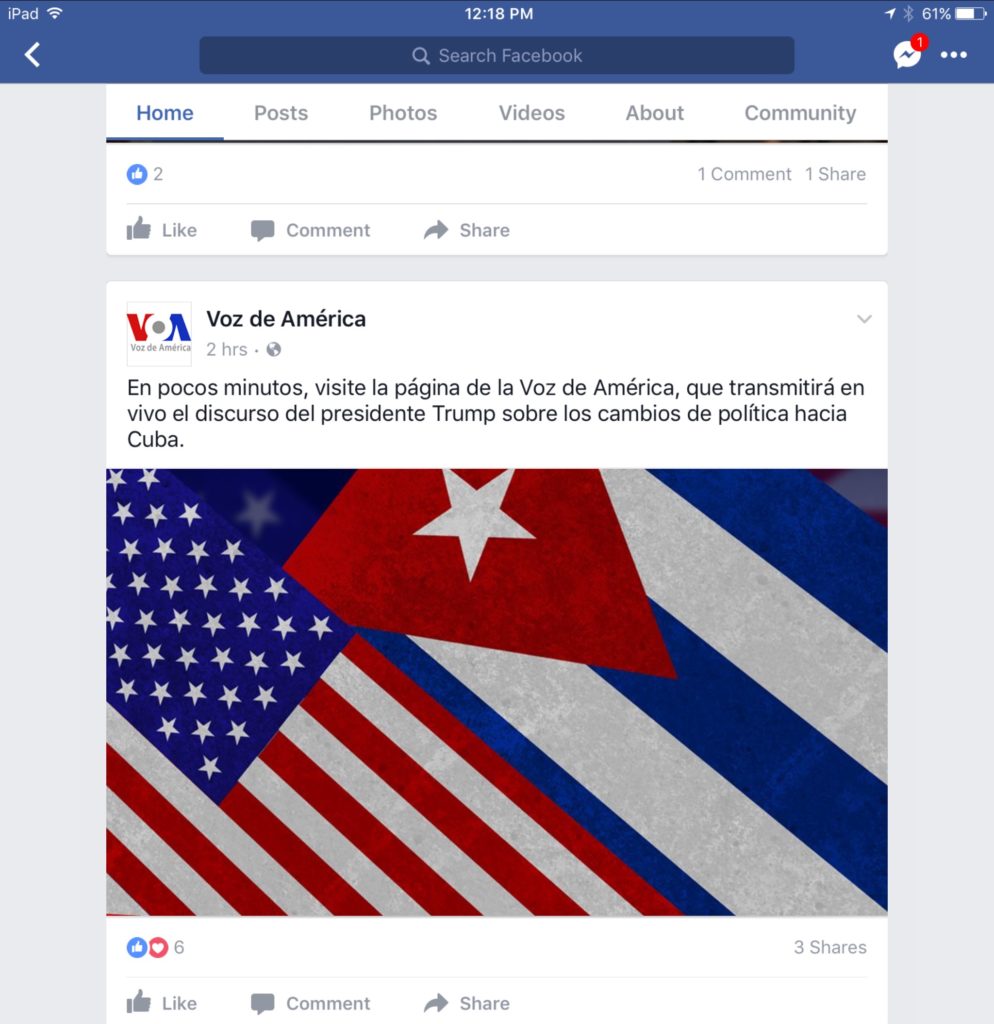Open the three-dot more options menu

(x=954, y=55)
